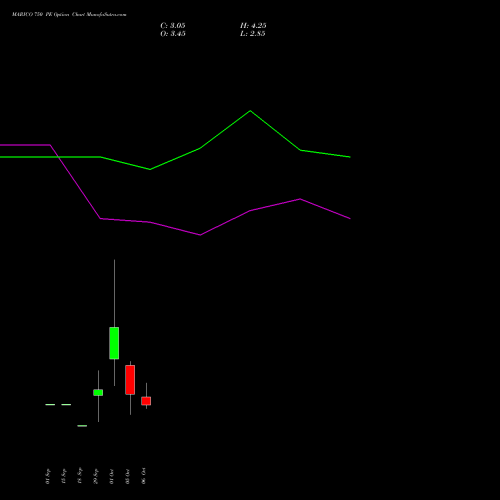Click the 01 Oct date label
The width and height of the screenshot is (500, 500).
click(112, 476)
